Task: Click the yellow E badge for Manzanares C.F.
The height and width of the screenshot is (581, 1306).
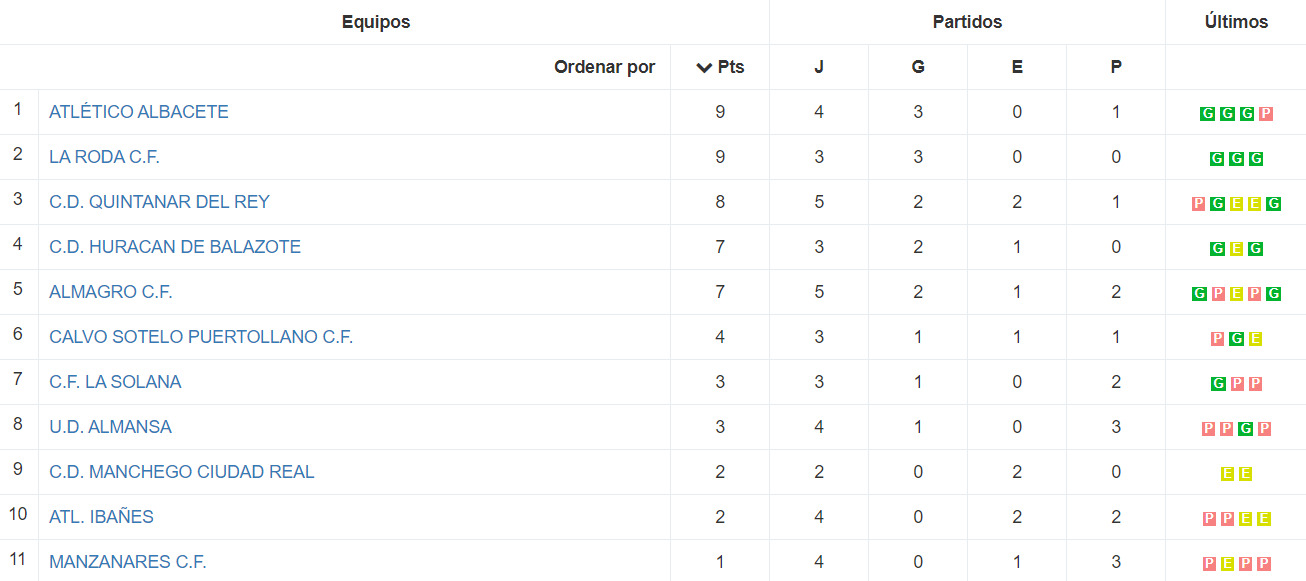Action: coord(1227,564)
